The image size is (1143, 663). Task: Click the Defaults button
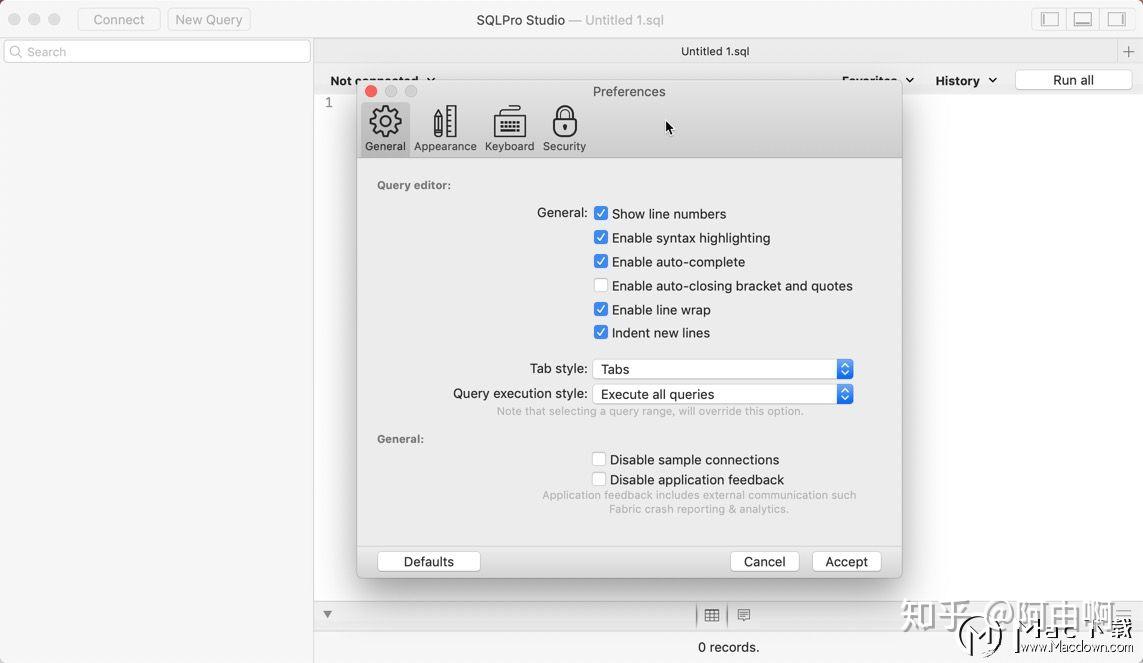tap(428, 561)
